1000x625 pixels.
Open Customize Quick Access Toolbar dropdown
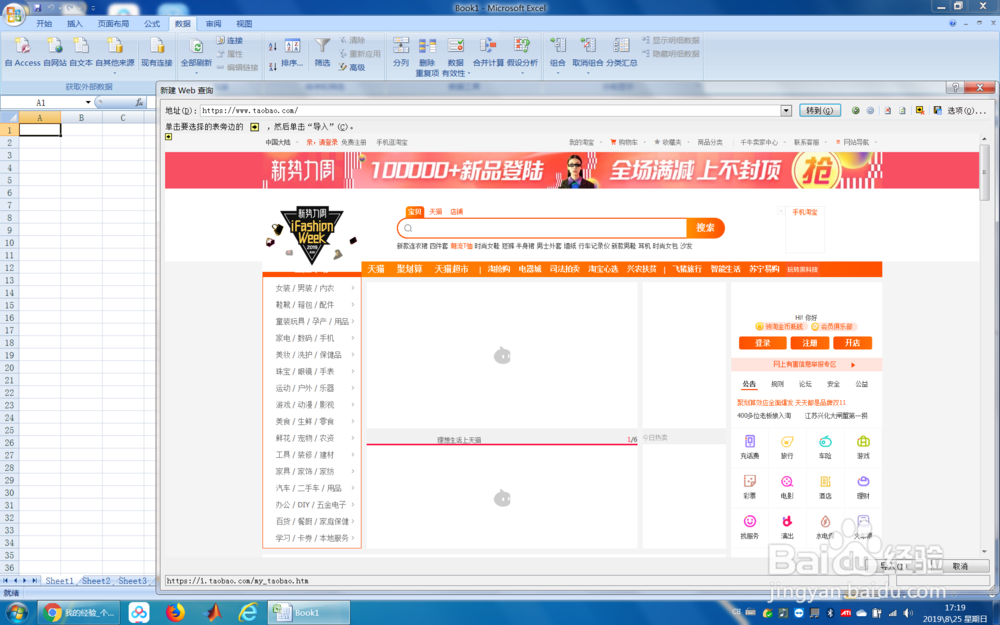pos(93,8)
